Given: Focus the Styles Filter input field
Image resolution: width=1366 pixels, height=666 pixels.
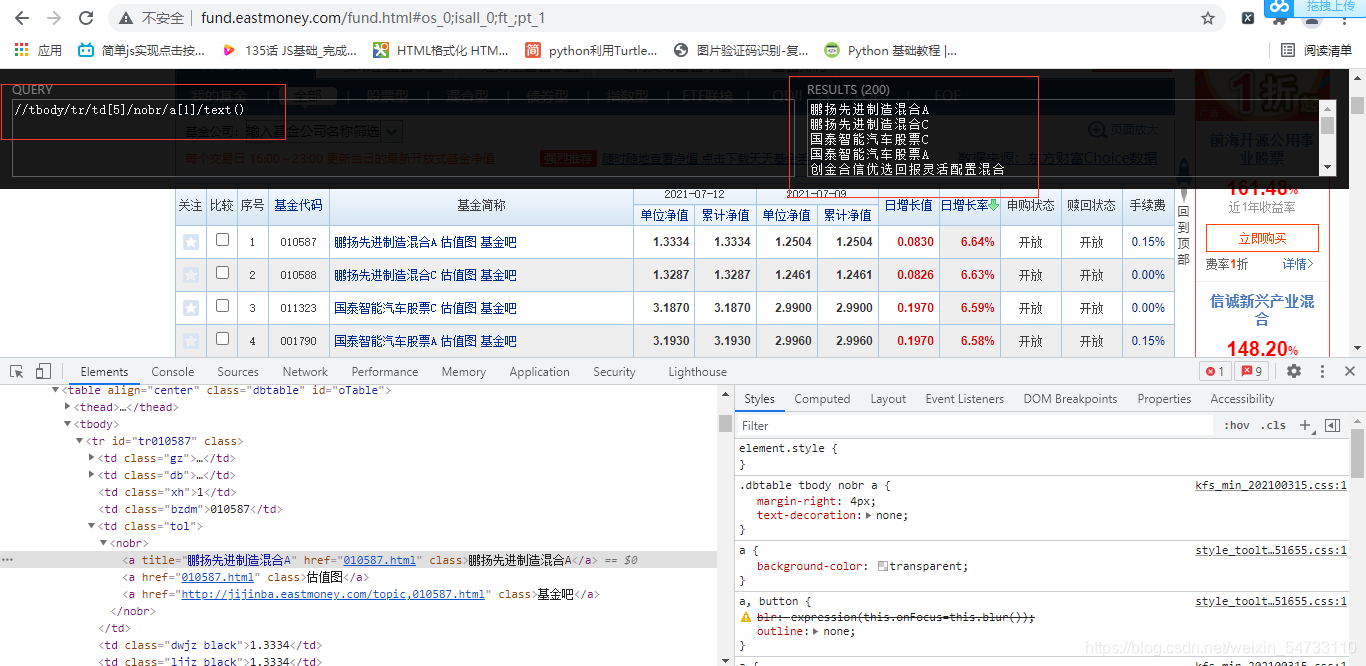Looking at the screenshot, I should coord(975,425).
